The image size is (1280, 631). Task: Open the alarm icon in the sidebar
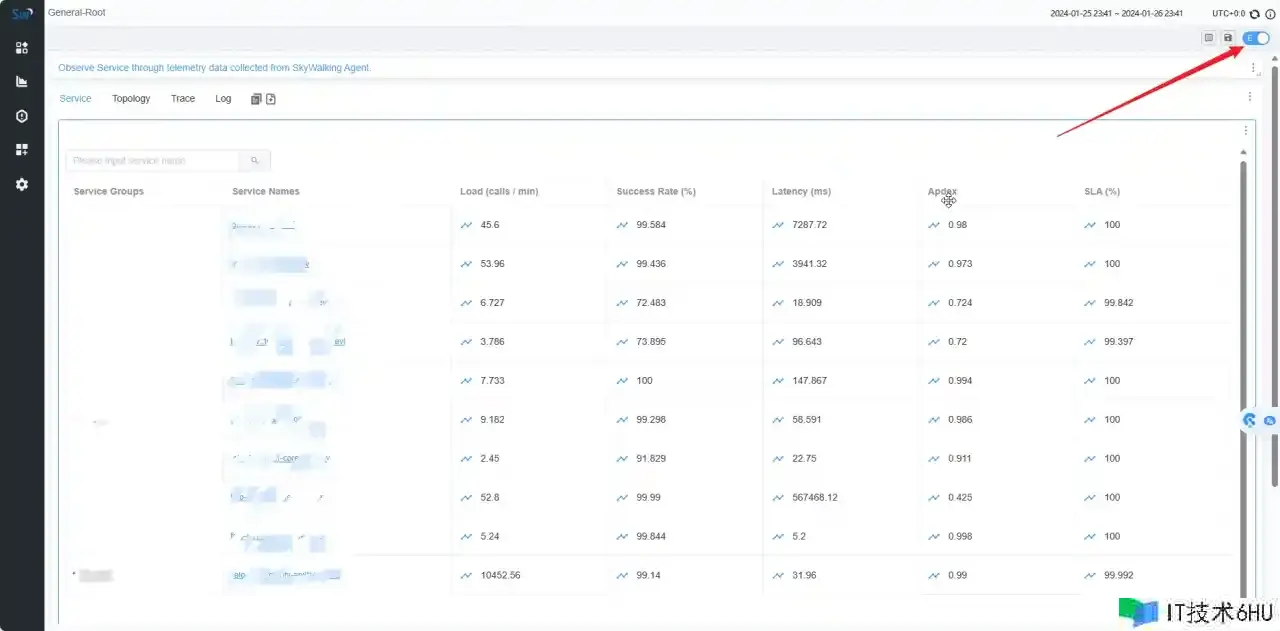click(x=22, y=116)
